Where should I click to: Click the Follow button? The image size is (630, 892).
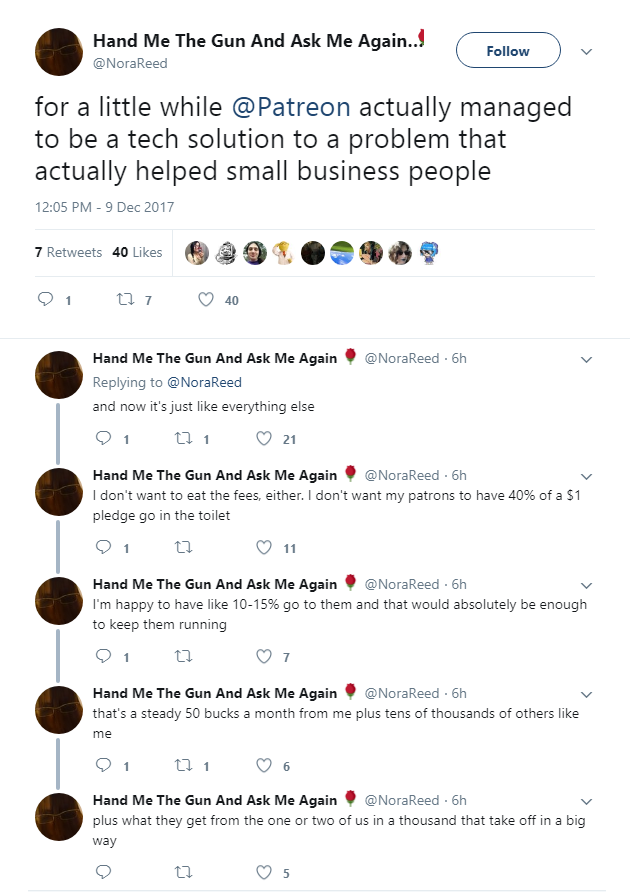coord(508,51)
